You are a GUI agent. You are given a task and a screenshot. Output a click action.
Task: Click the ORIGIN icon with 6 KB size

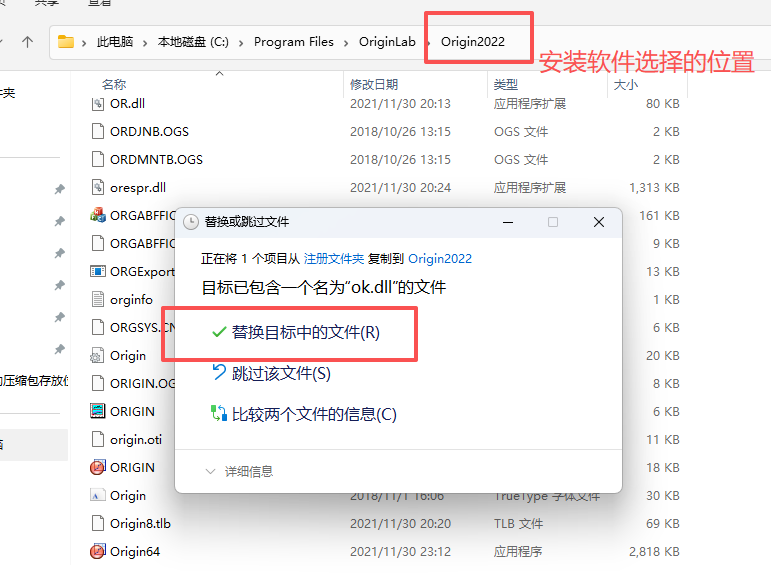tap(98, 411)
